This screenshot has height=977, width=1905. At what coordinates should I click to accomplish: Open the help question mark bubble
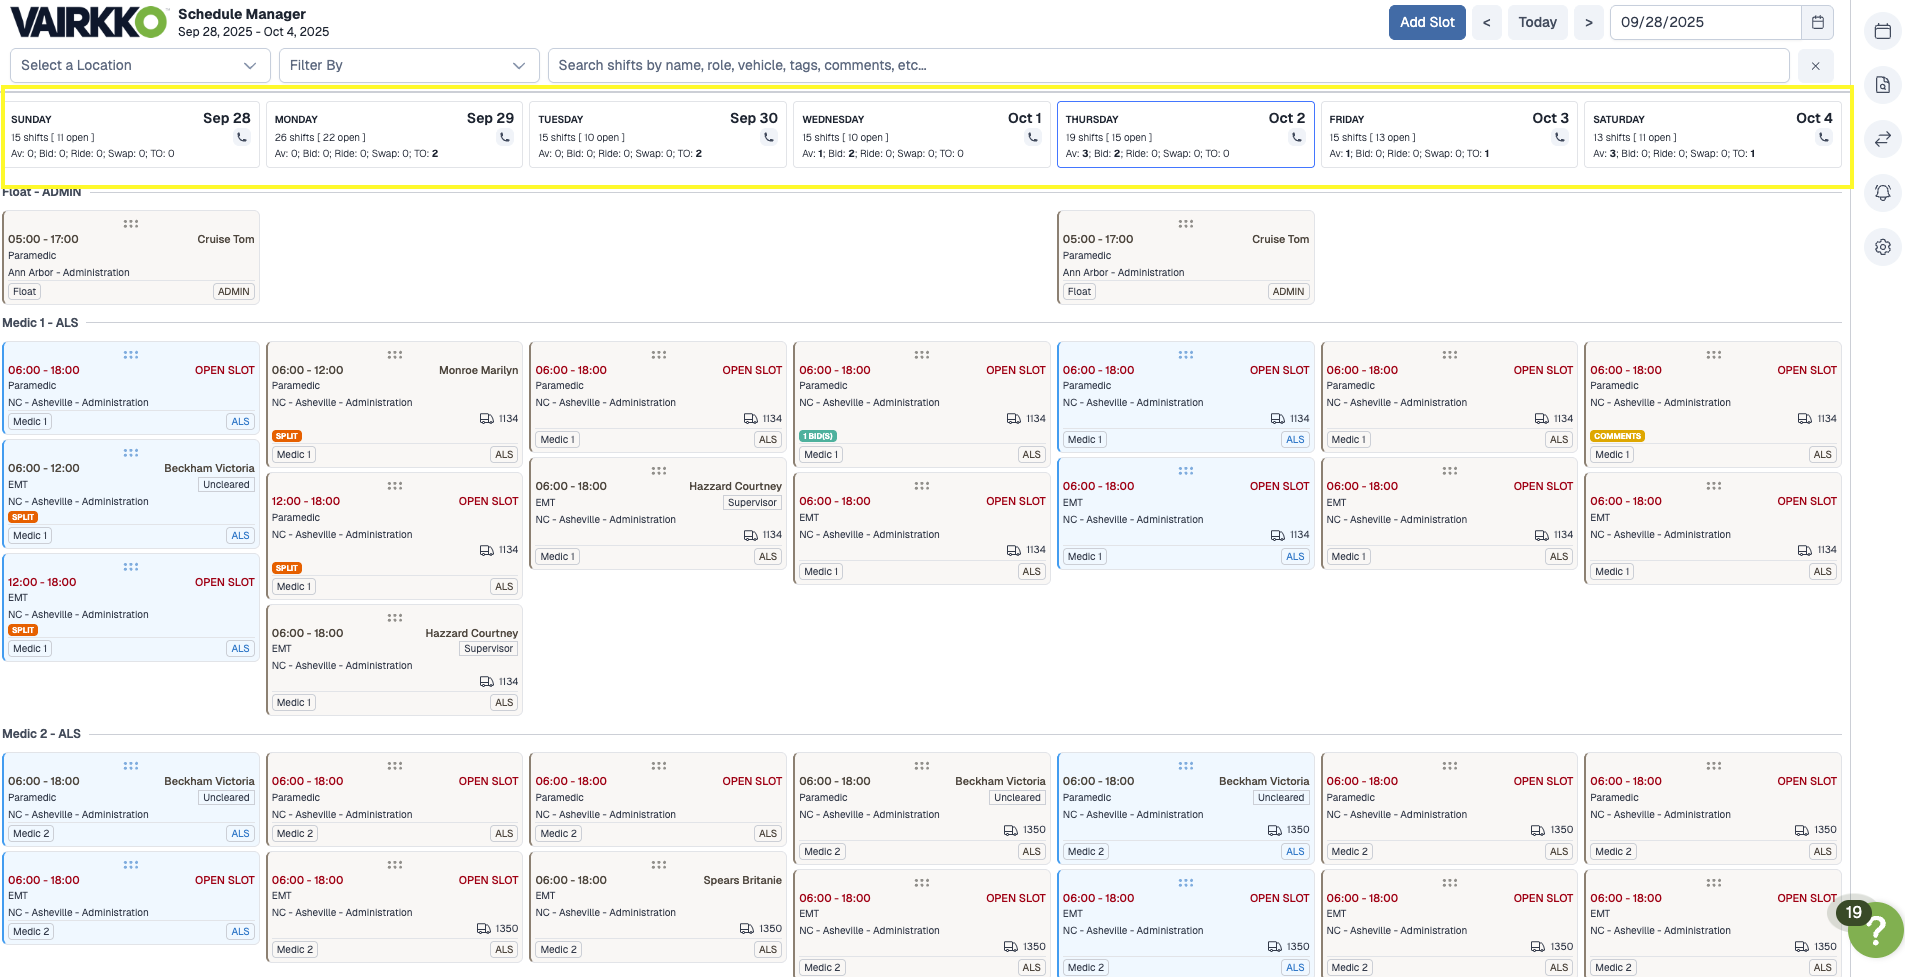pos(1875,930)
